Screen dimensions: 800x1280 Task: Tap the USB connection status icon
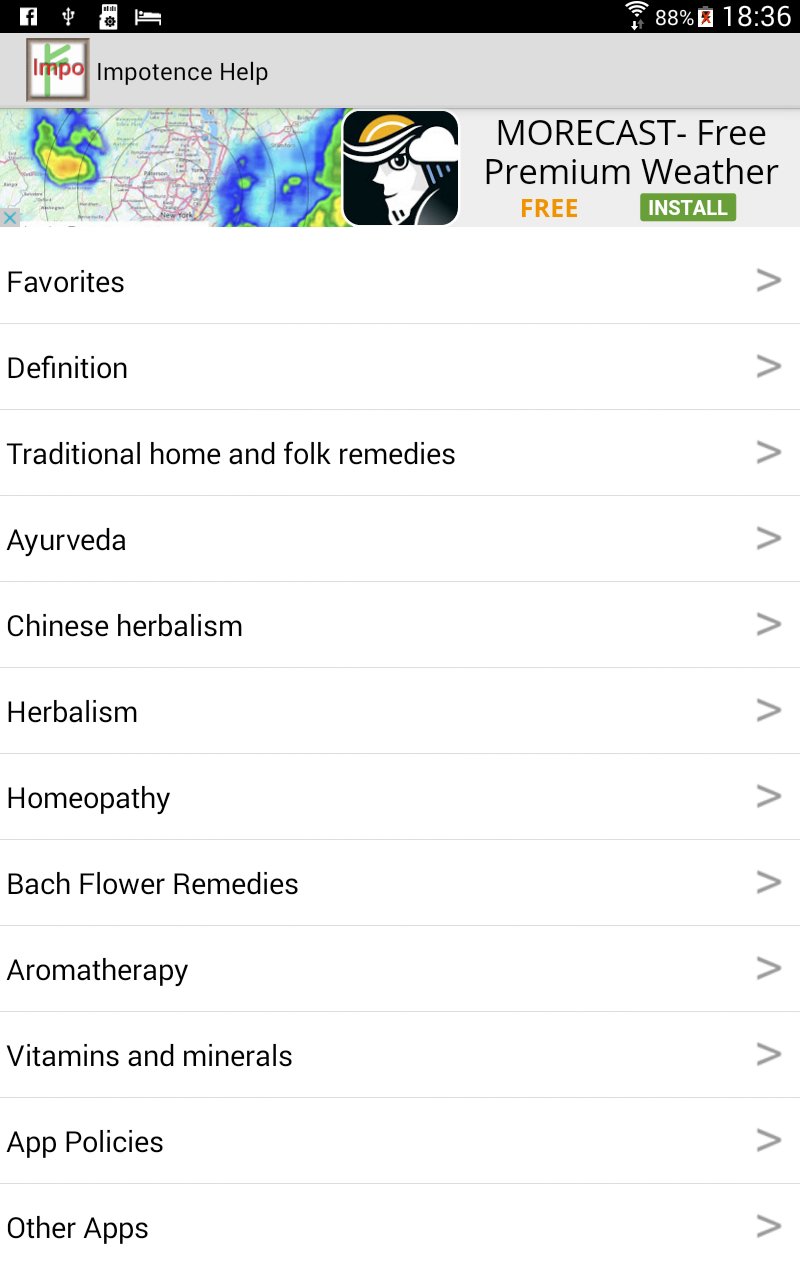(x=68, y=16)
